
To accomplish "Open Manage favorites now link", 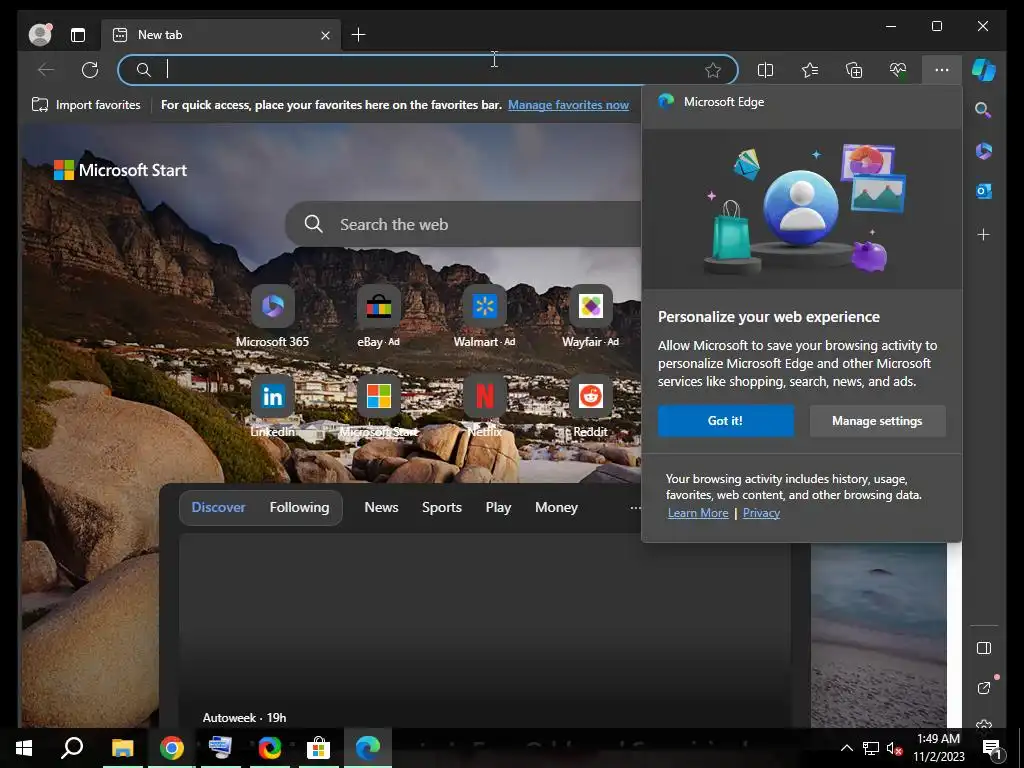I will point(568,104).
